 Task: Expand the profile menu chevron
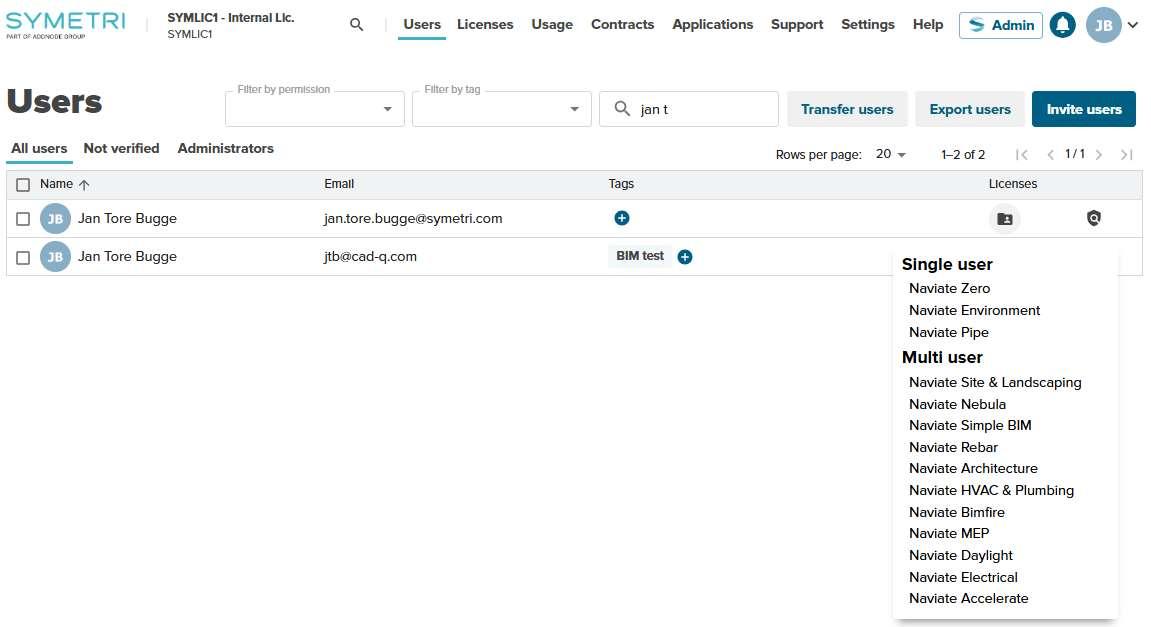(x=1133, y=25)
